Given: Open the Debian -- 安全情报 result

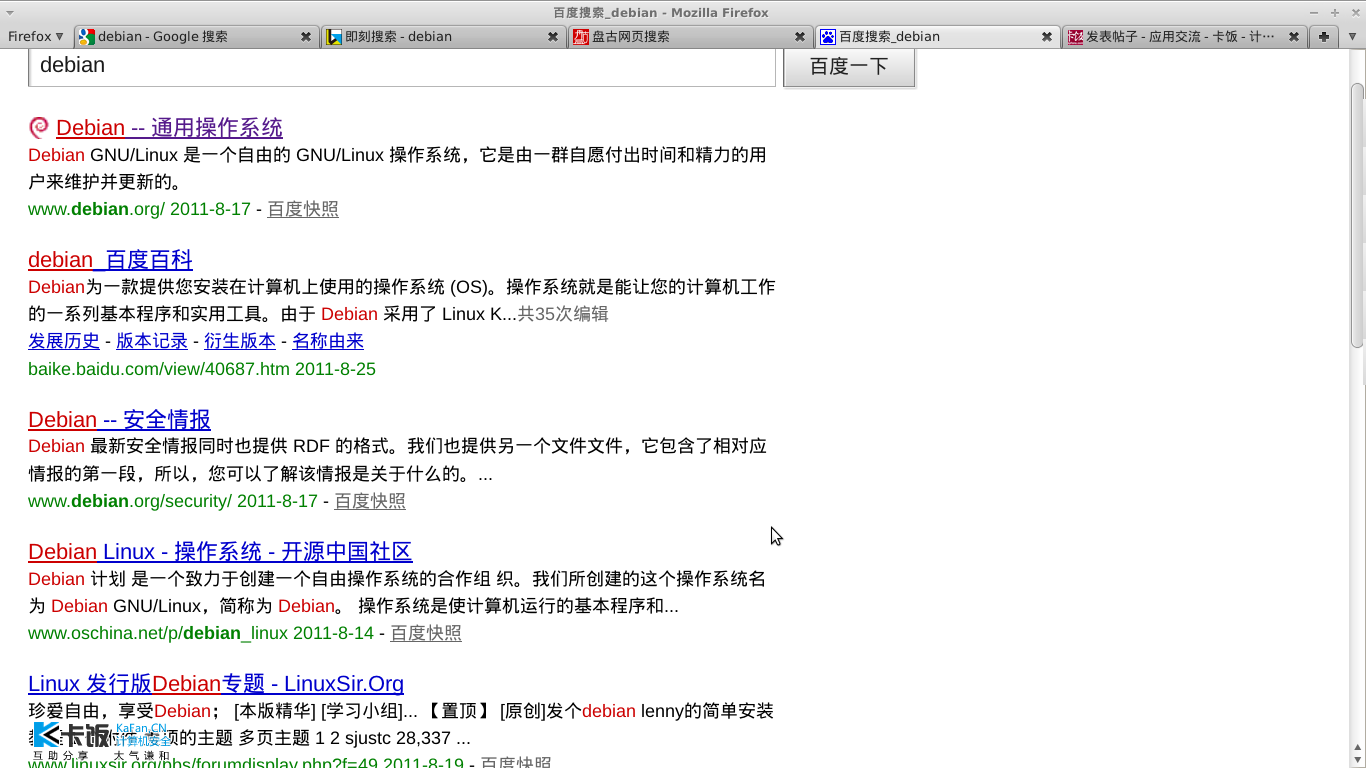Looking at the screenshot, I should 119,420.
